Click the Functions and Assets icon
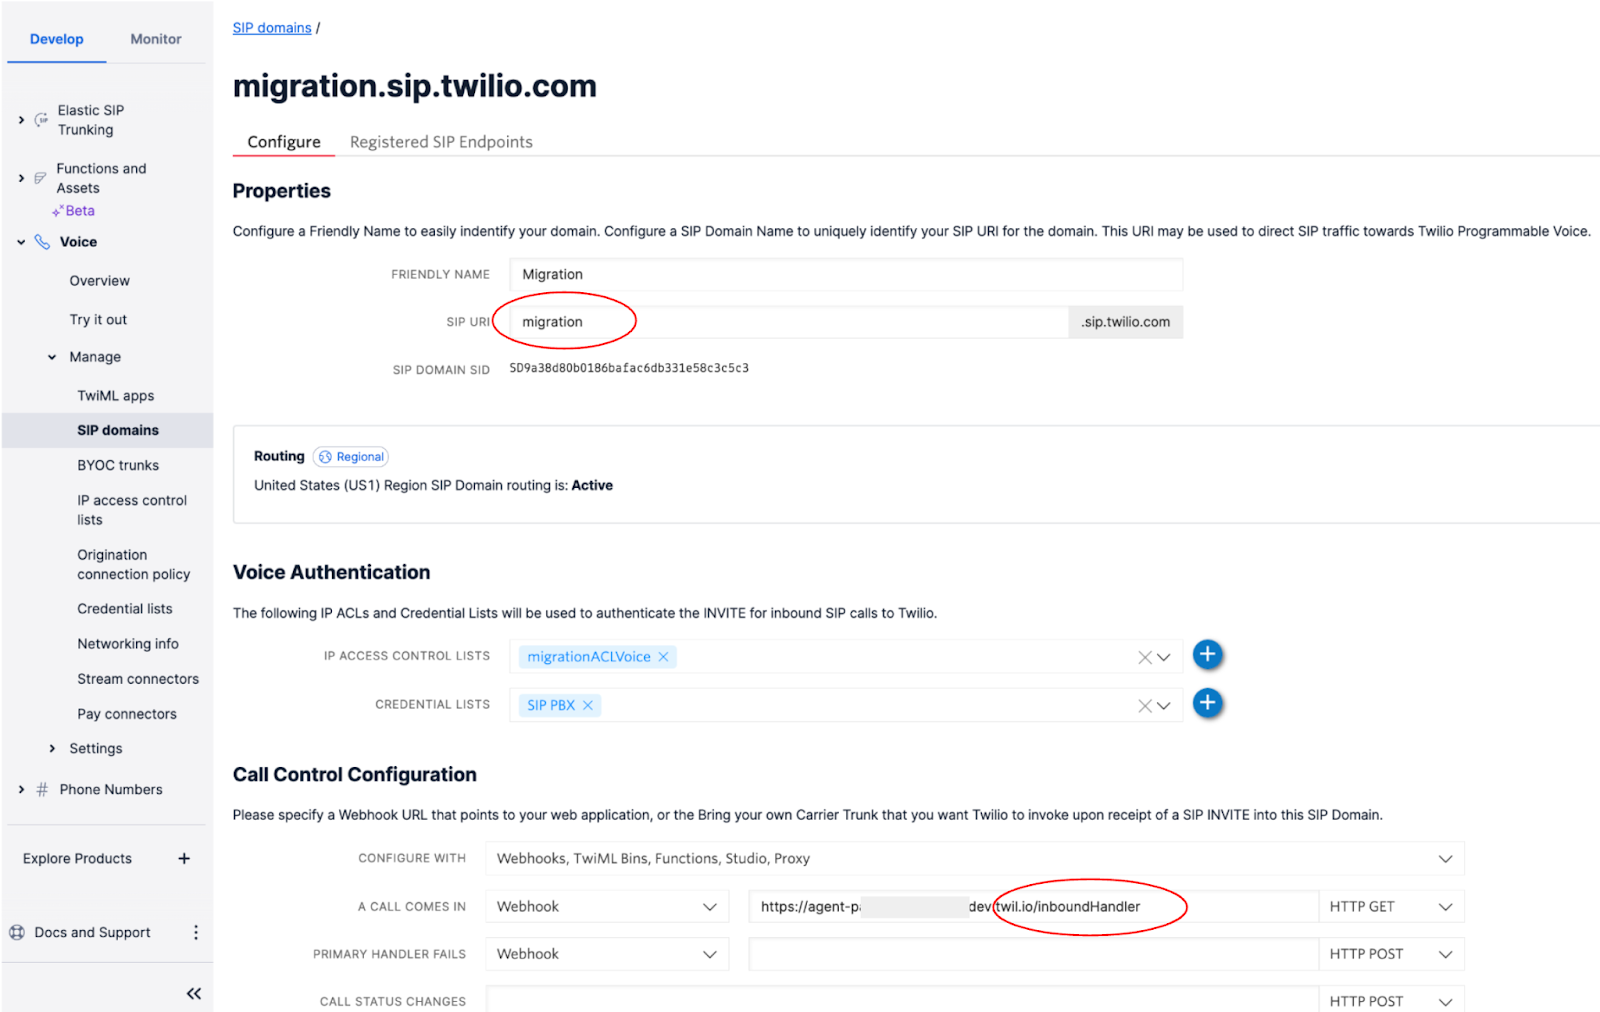The width and height of the screenshot is (1600, 1012). [x=40, y=178]
